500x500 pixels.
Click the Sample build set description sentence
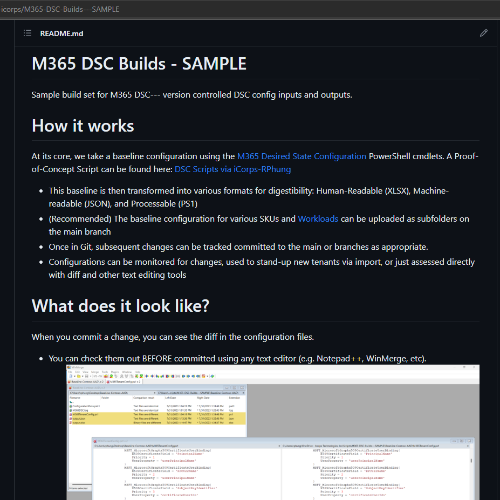[x=192, y=95]
